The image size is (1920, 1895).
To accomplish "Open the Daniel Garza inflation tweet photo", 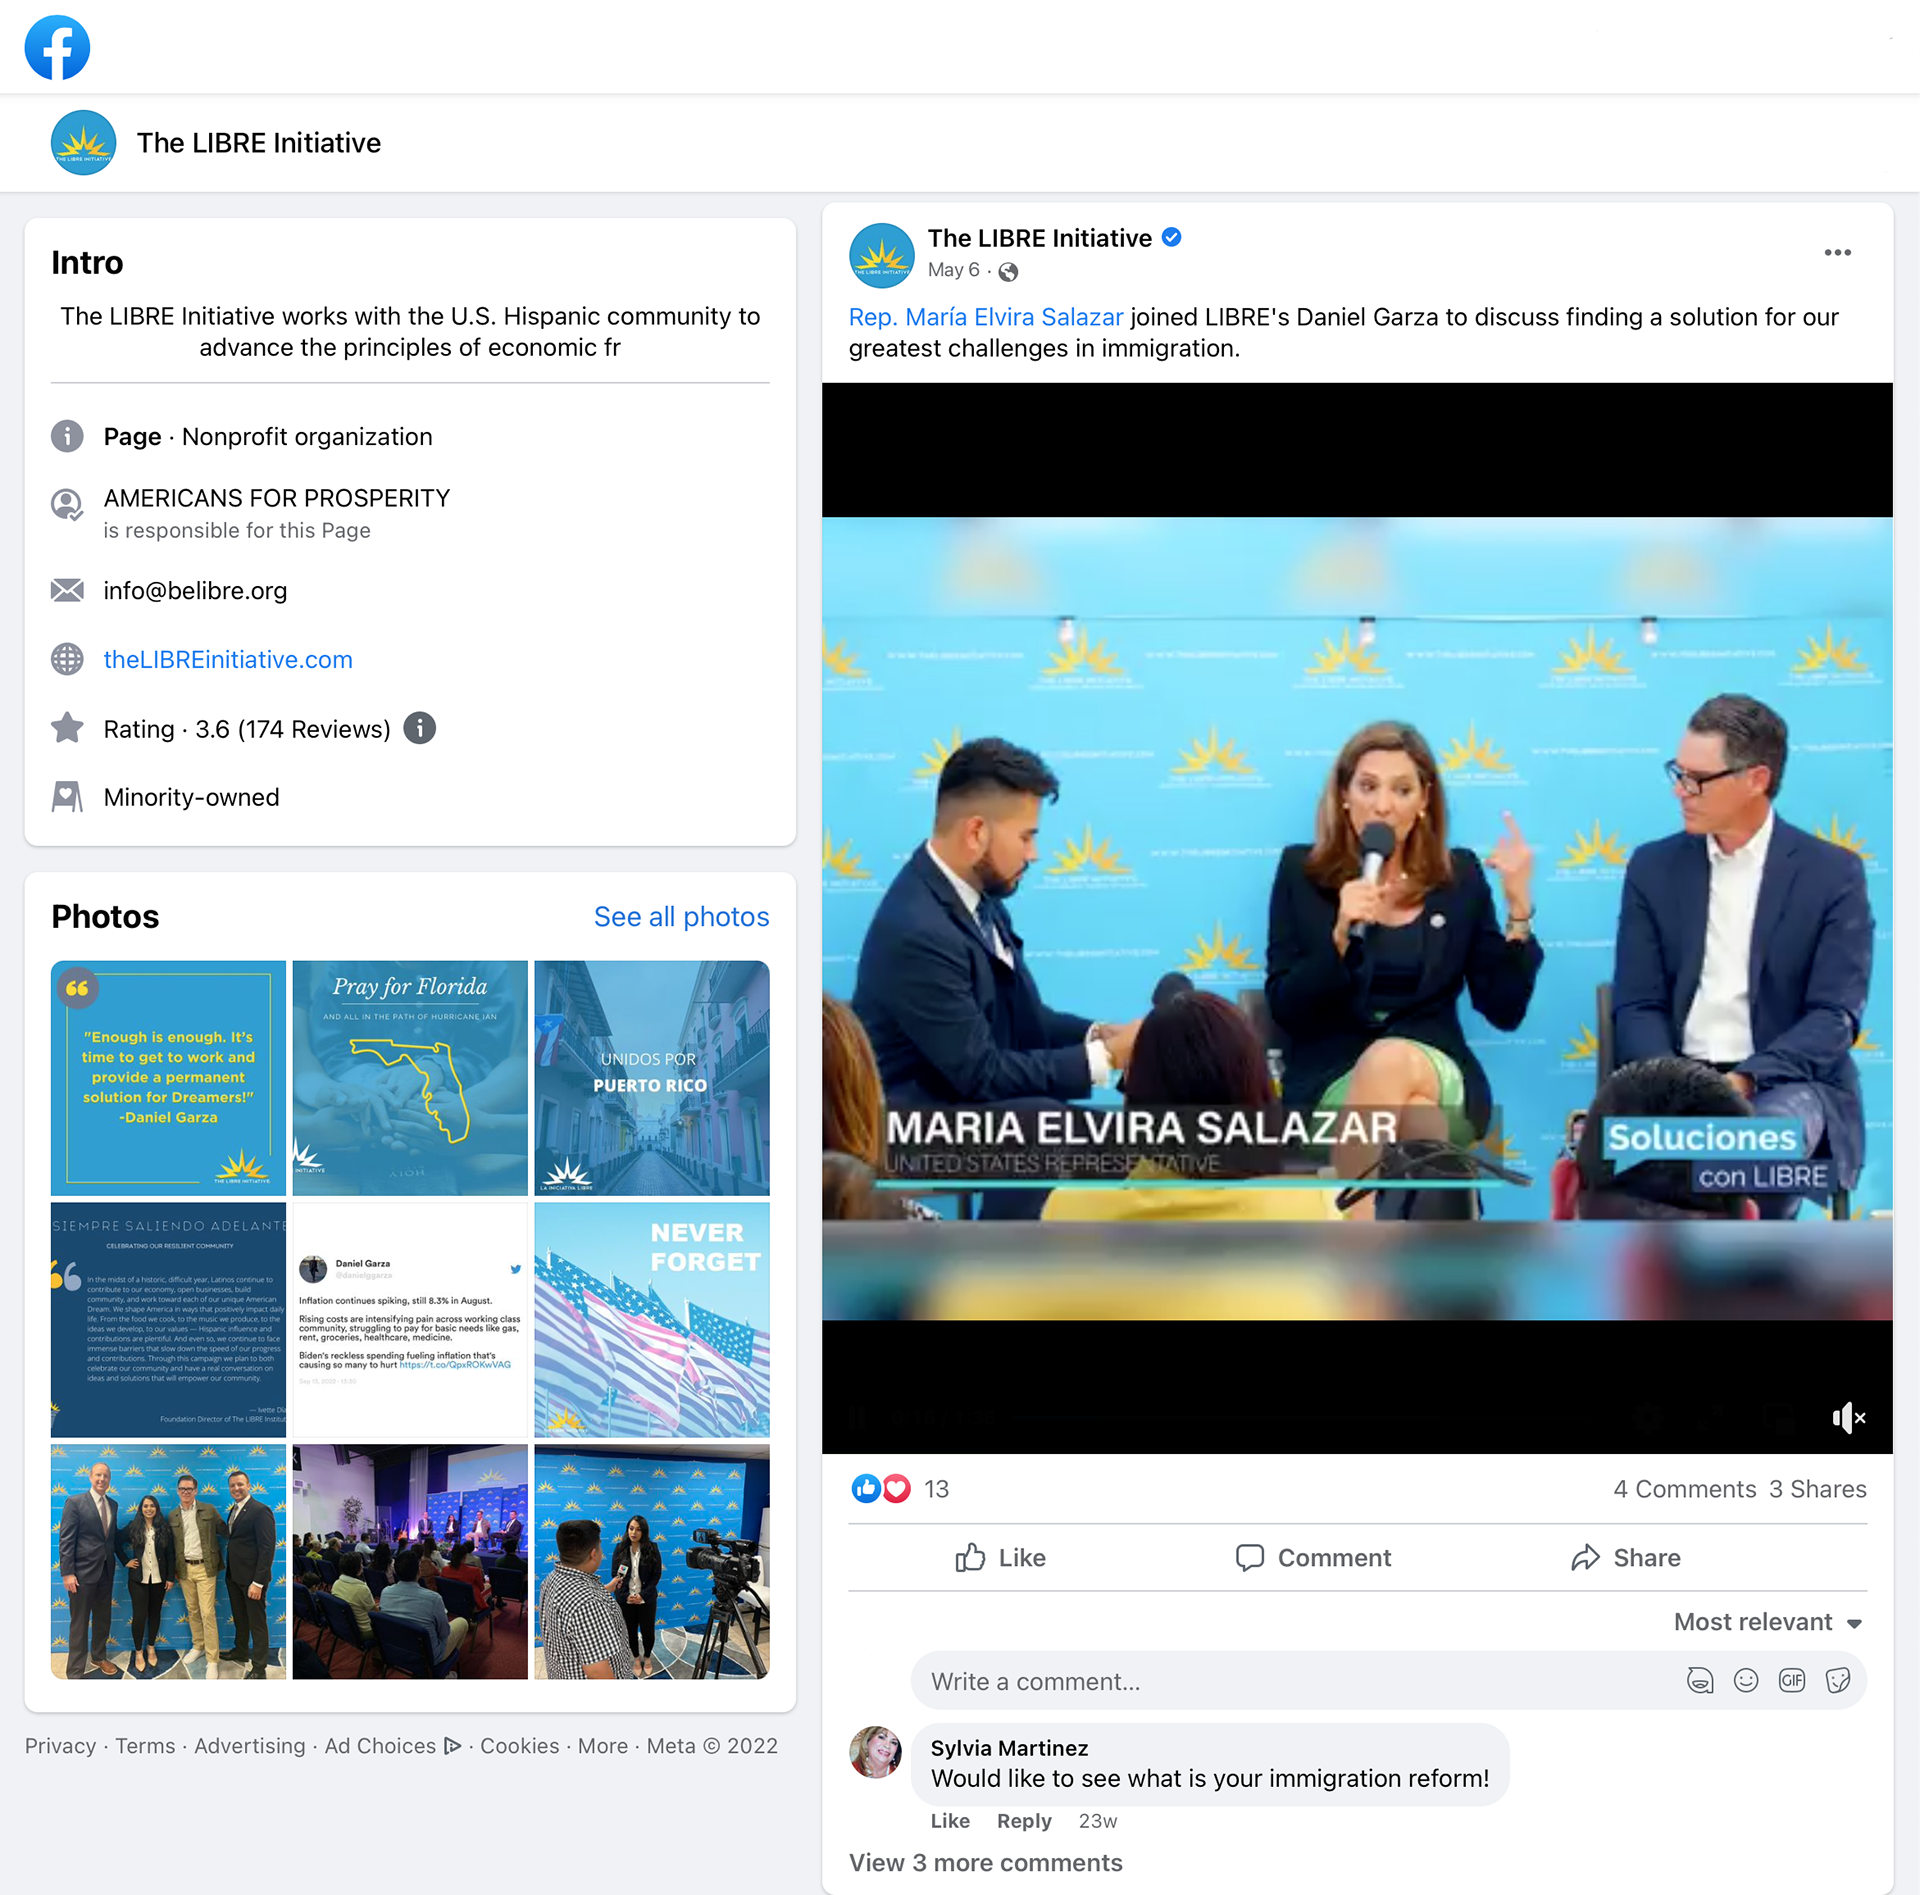I will 410,1320.
